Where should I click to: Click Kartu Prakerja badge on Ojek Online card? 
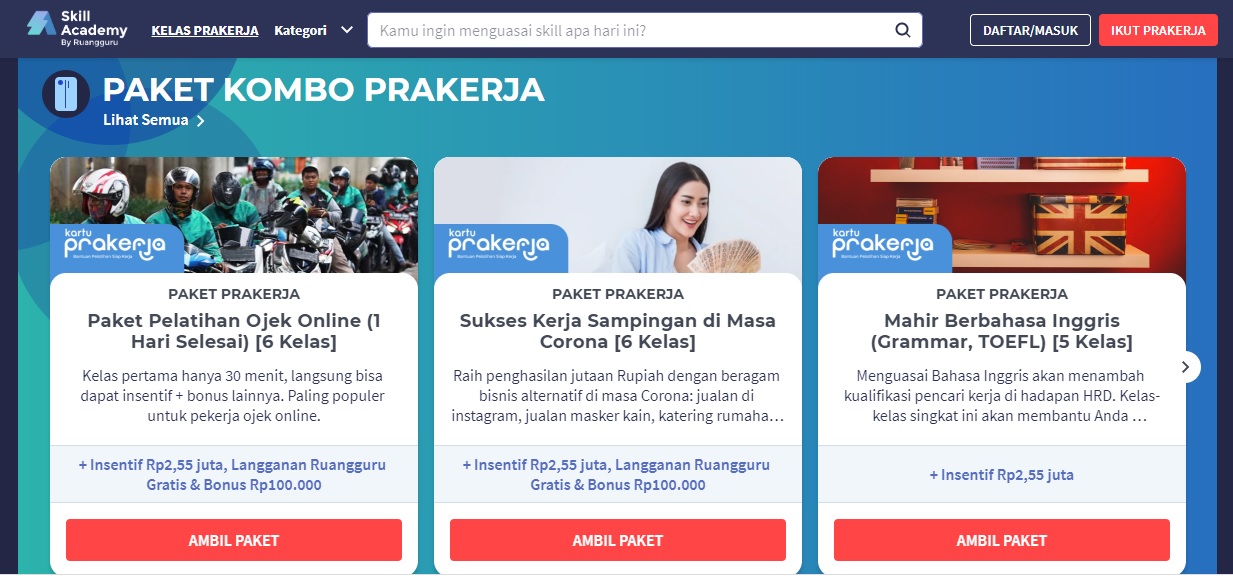(116, 248)
